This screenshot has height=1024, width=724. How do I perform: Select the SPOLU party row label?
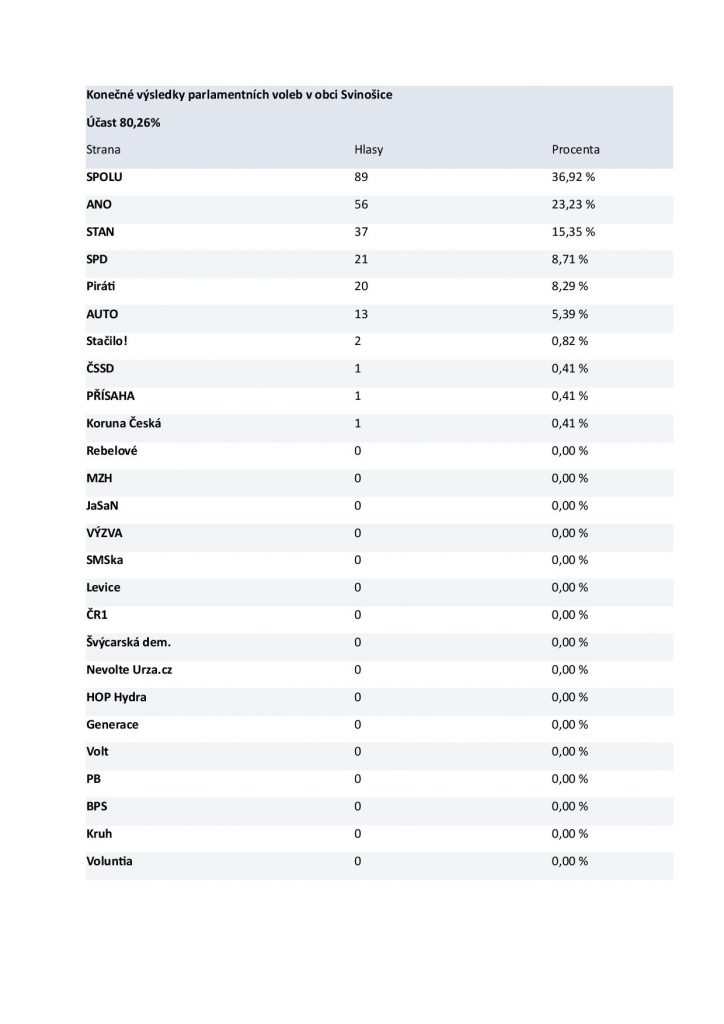[104, 177]
